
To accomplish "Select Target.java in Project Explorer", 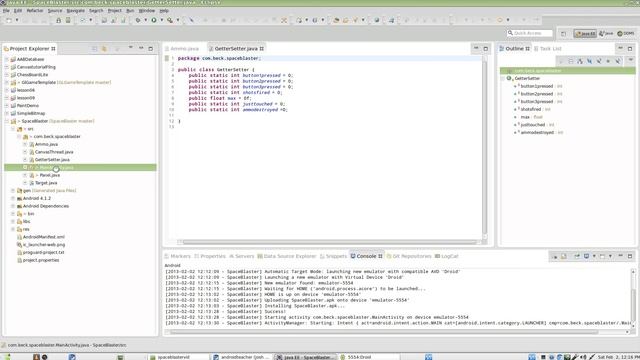I will click(x=46, y=183).
